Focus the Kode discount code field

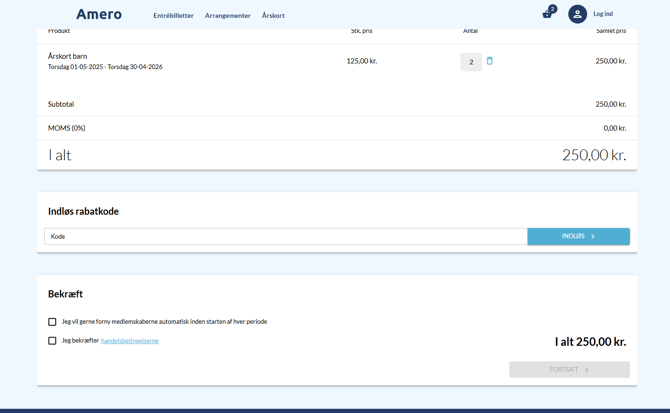pyautogui.click(x=285, y=237)
